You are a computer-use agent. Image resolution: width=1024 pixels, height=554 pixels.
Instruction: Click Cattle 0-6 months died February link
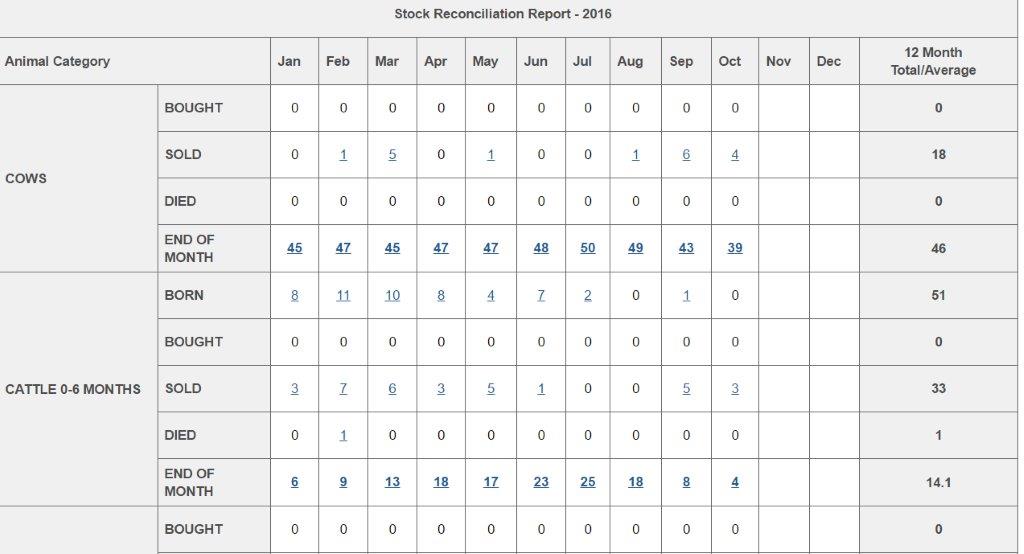tap(343, 436)
